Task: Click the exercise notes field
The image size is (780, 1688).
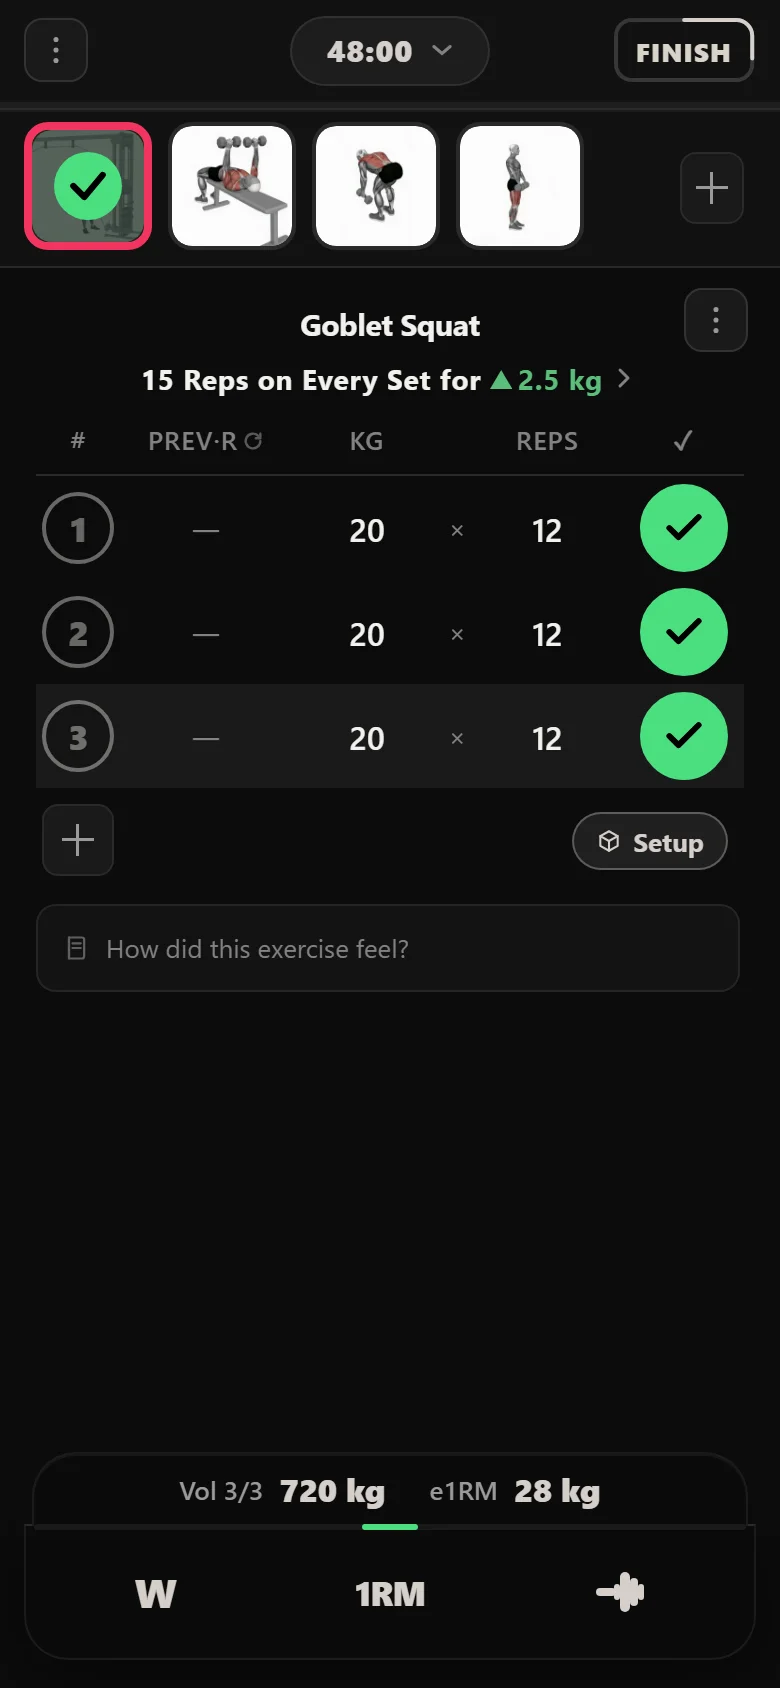Action: tap(388, 948)
